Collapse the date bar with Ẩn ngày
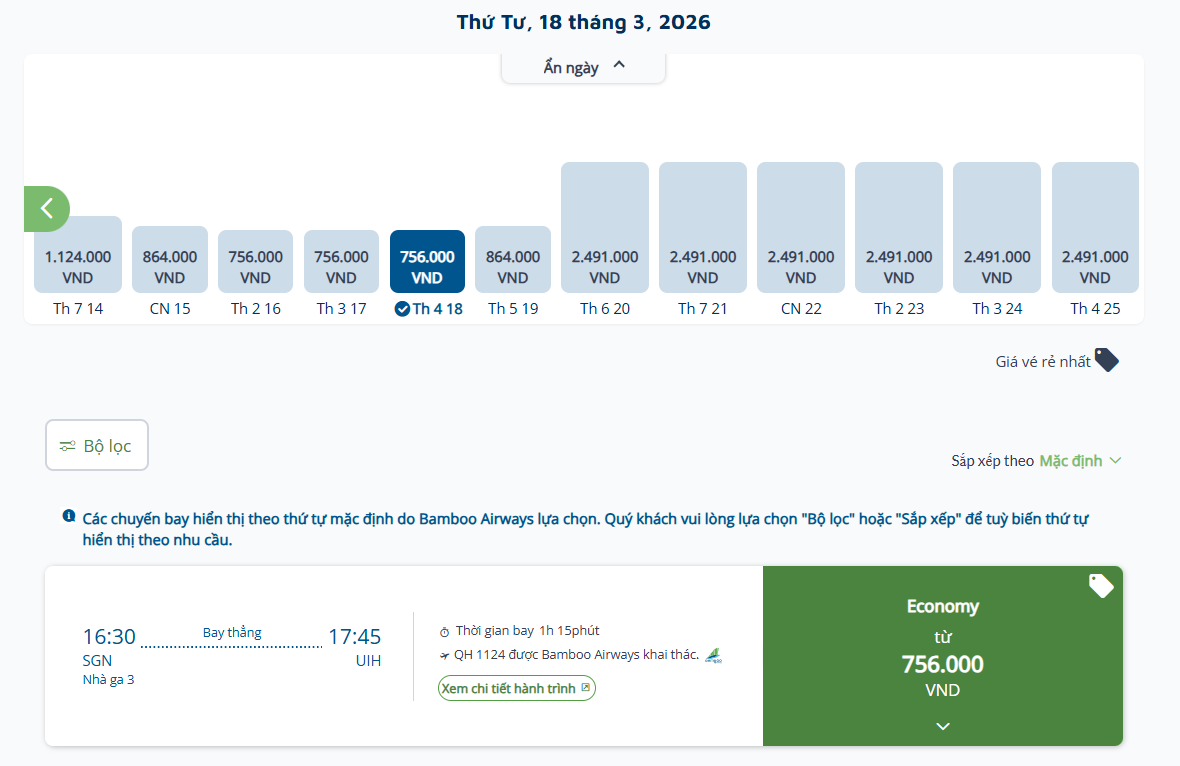The height and width of the screenshot is (766, 1180). click(x=584, y=67)
